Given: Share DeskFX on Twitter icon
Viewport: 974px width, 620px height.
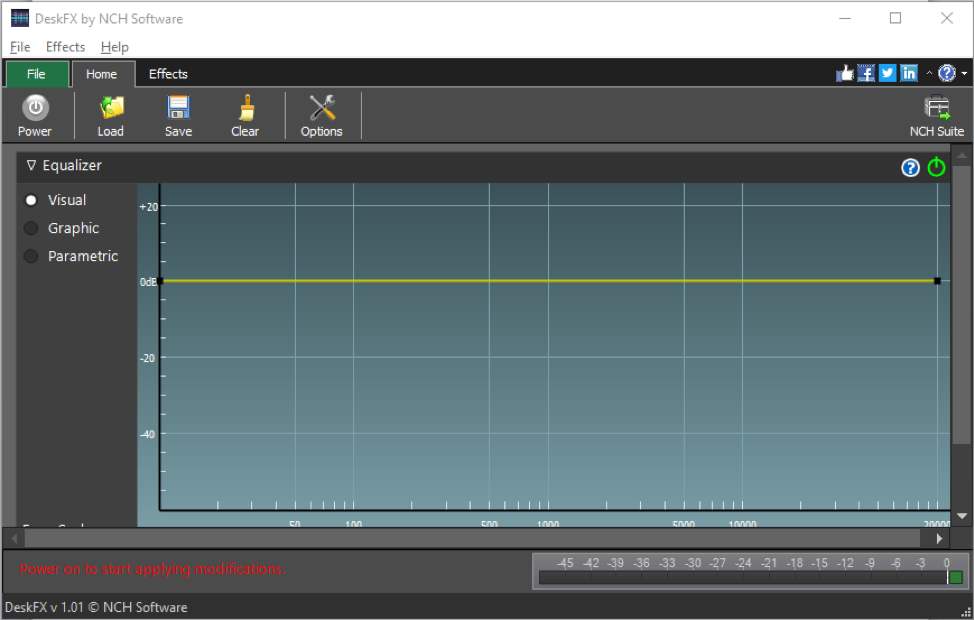Looking at the screenshot, I should tap(887, 72).
